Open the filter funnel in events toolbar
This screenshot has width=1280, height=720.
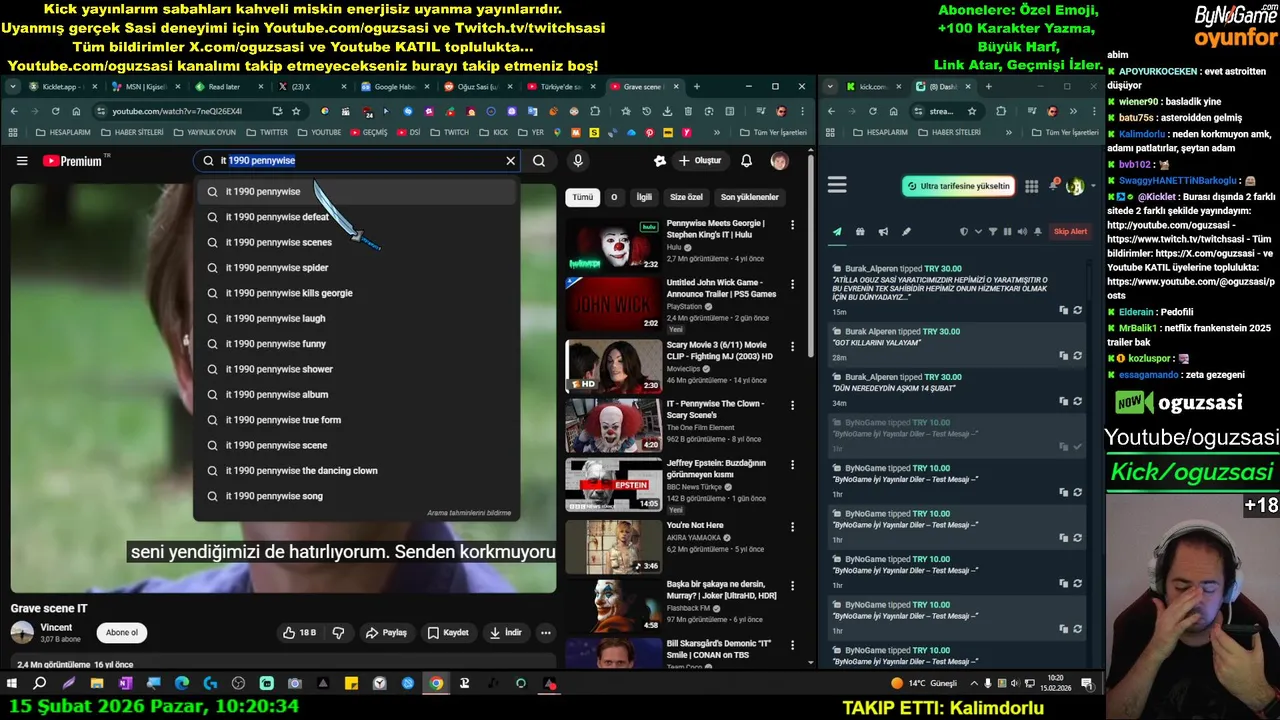click(x=993, y=232)
